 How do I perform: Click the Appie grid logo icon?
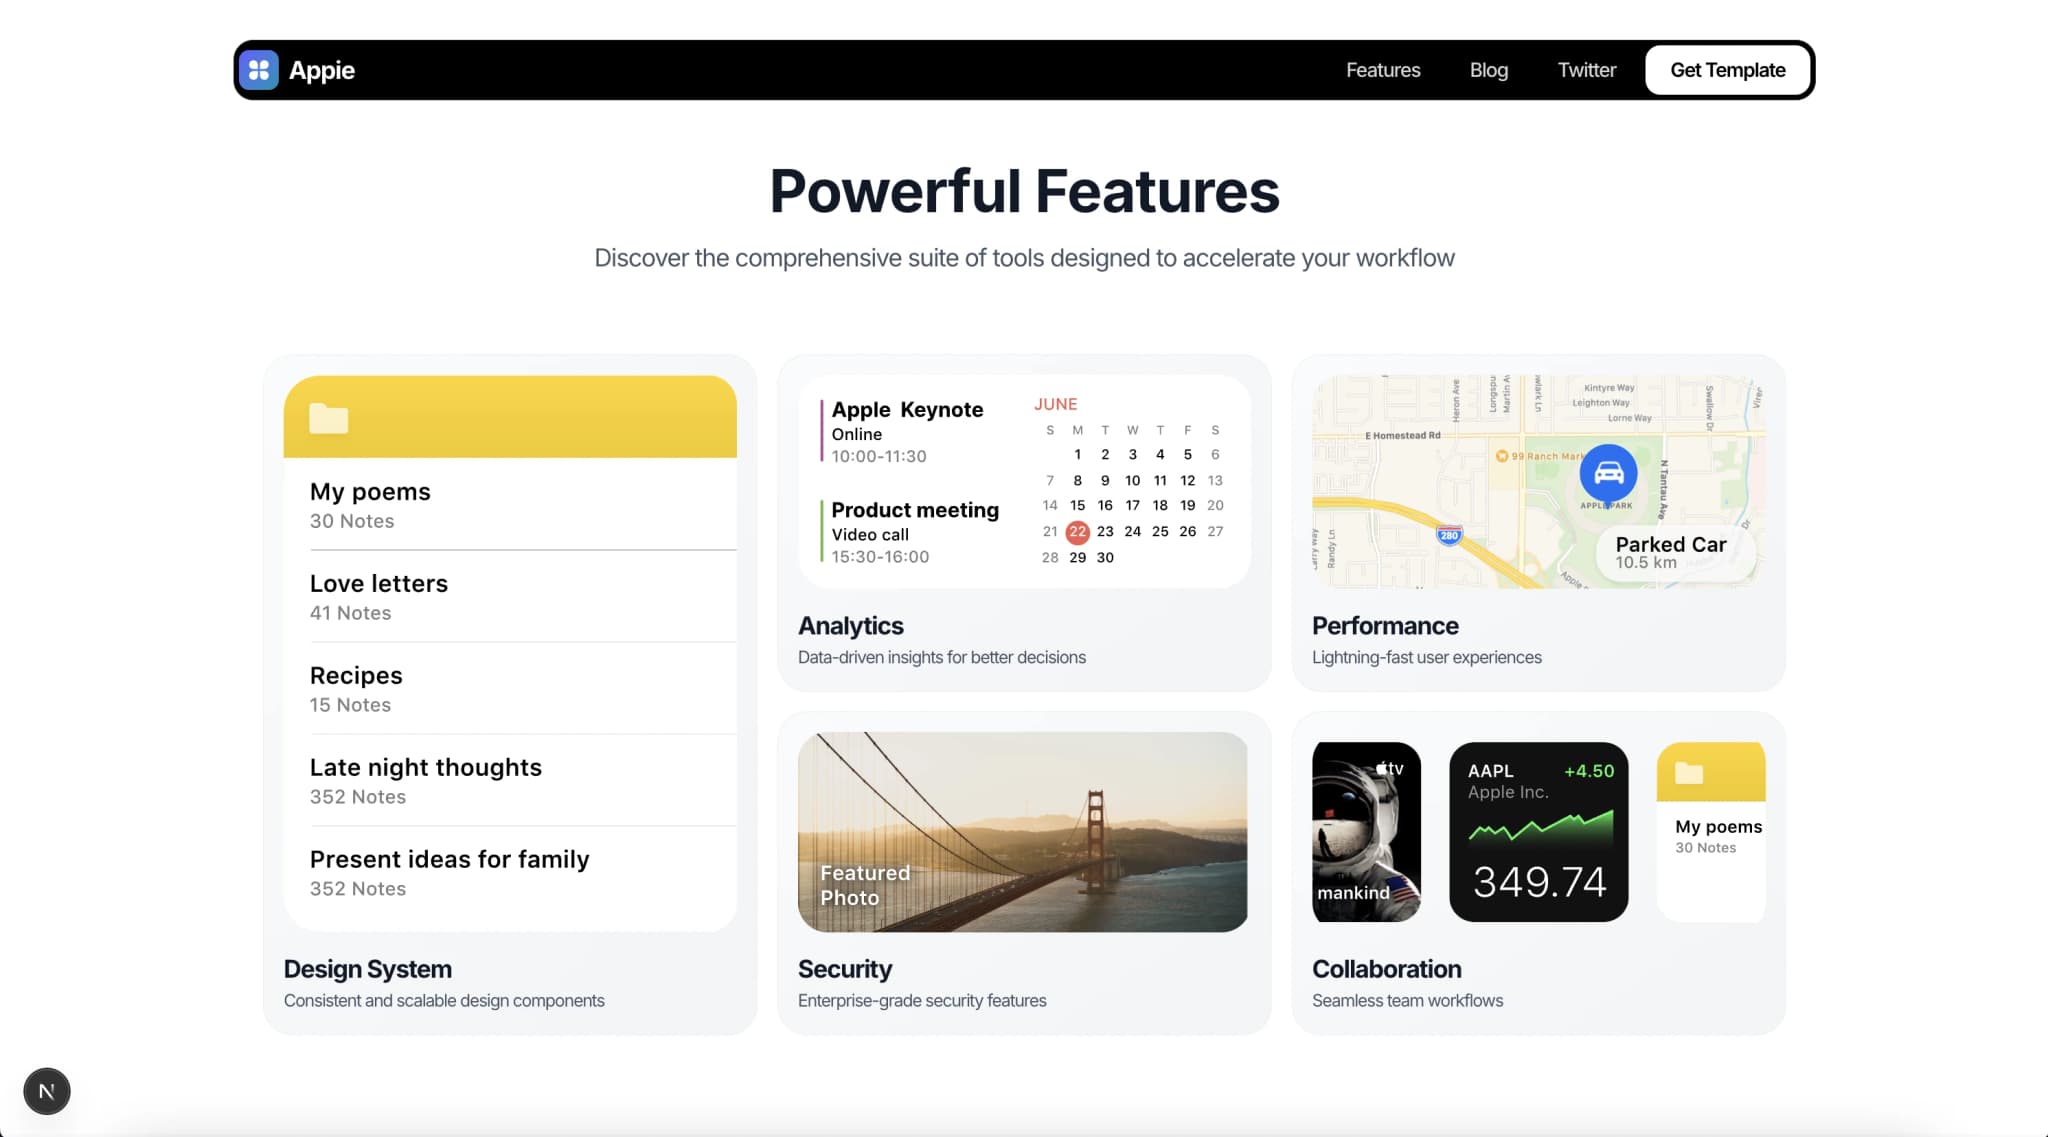tap(259, 70)
